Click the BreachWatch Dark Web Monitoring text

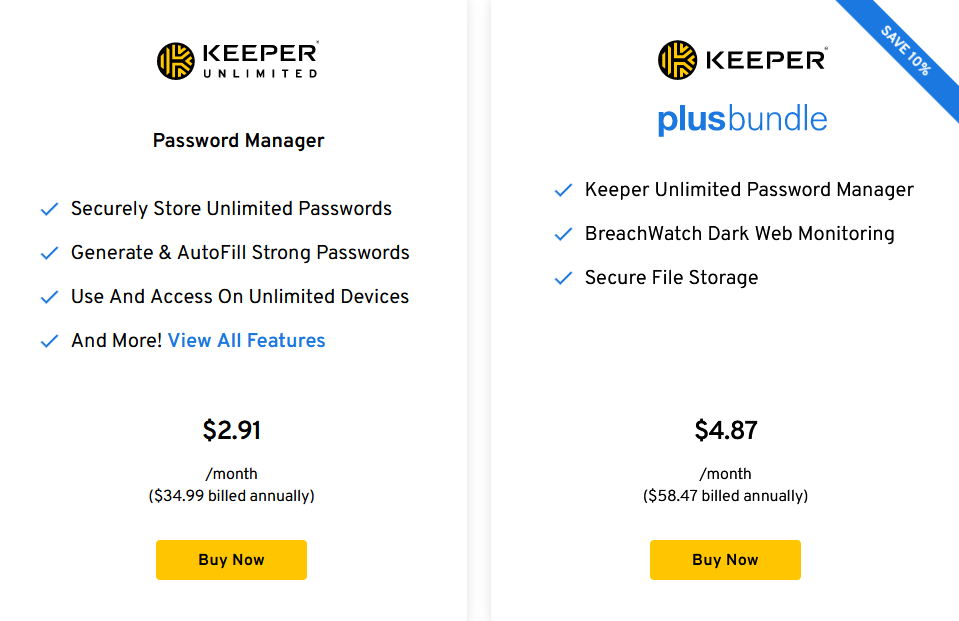(739, 234)
